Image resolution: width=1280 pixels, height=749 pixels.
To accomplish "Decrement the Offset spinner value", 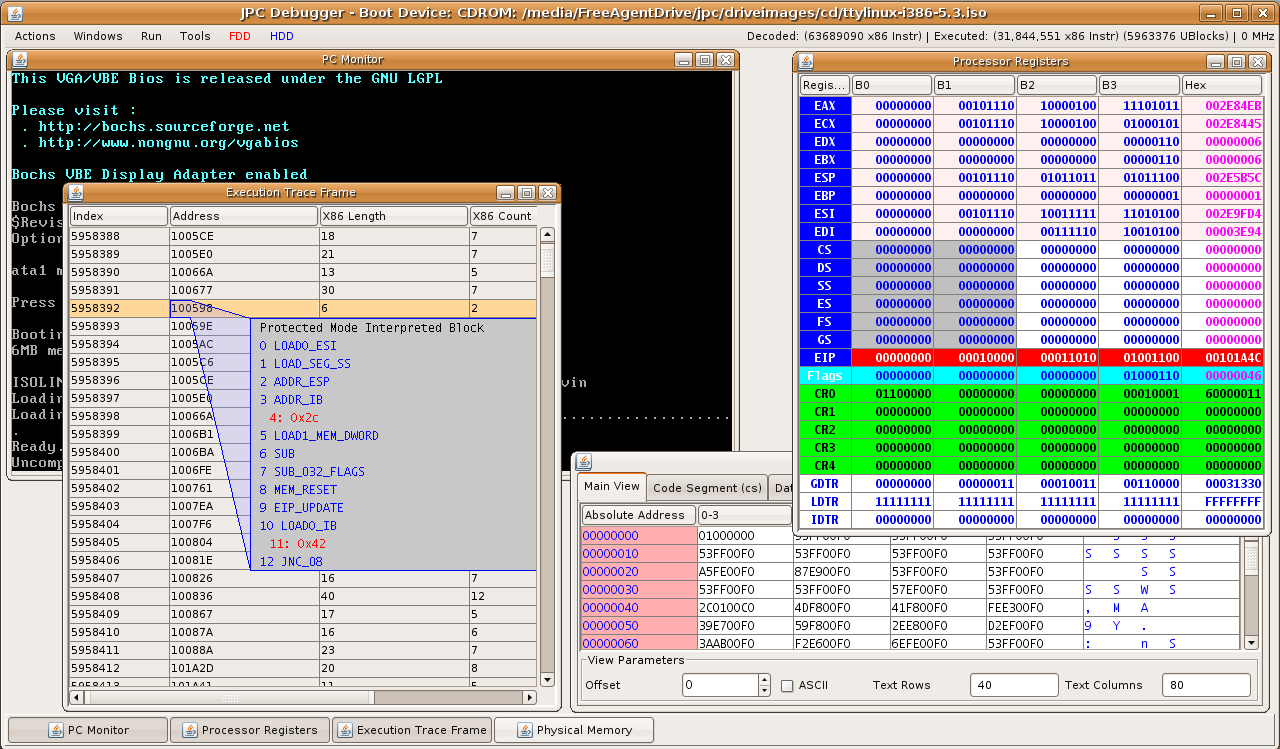I will (764, 691).
